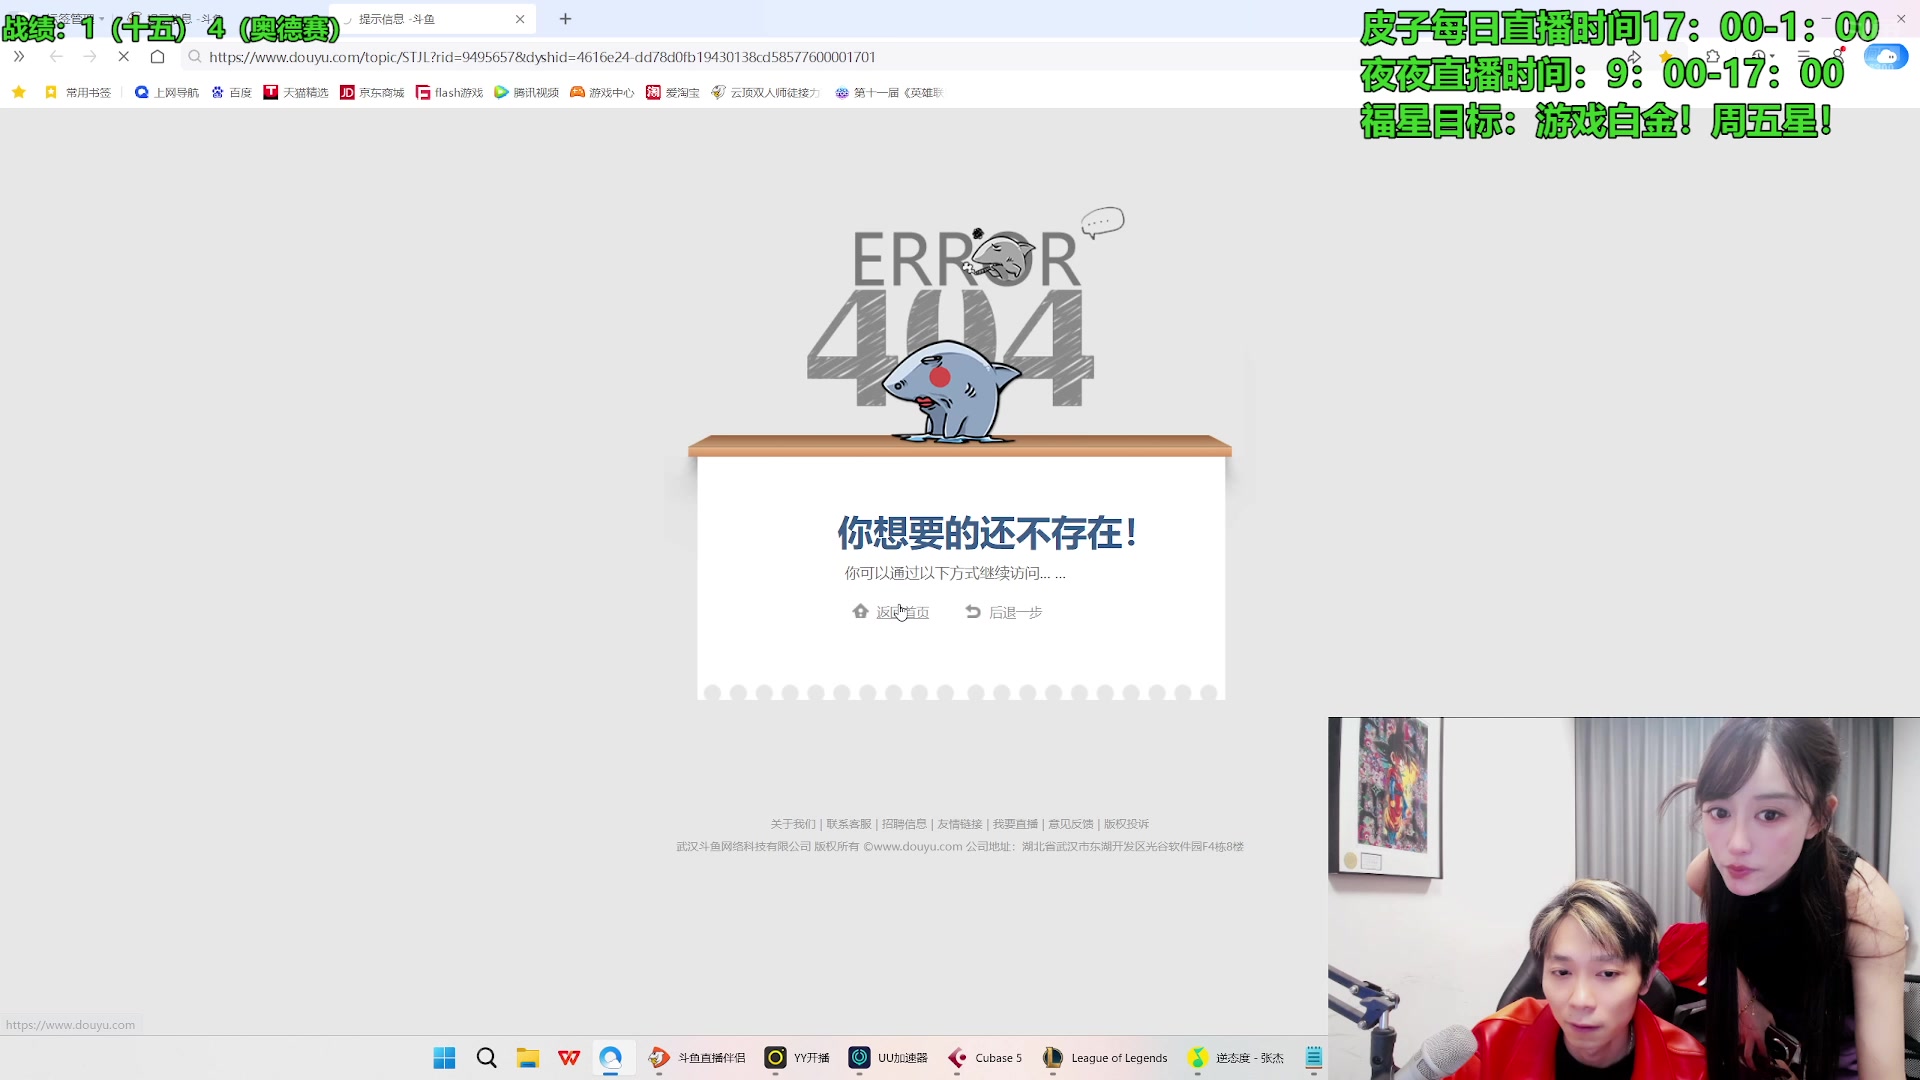
Task: Click the yellow bookmark star icon
Action: click(19, 92)
